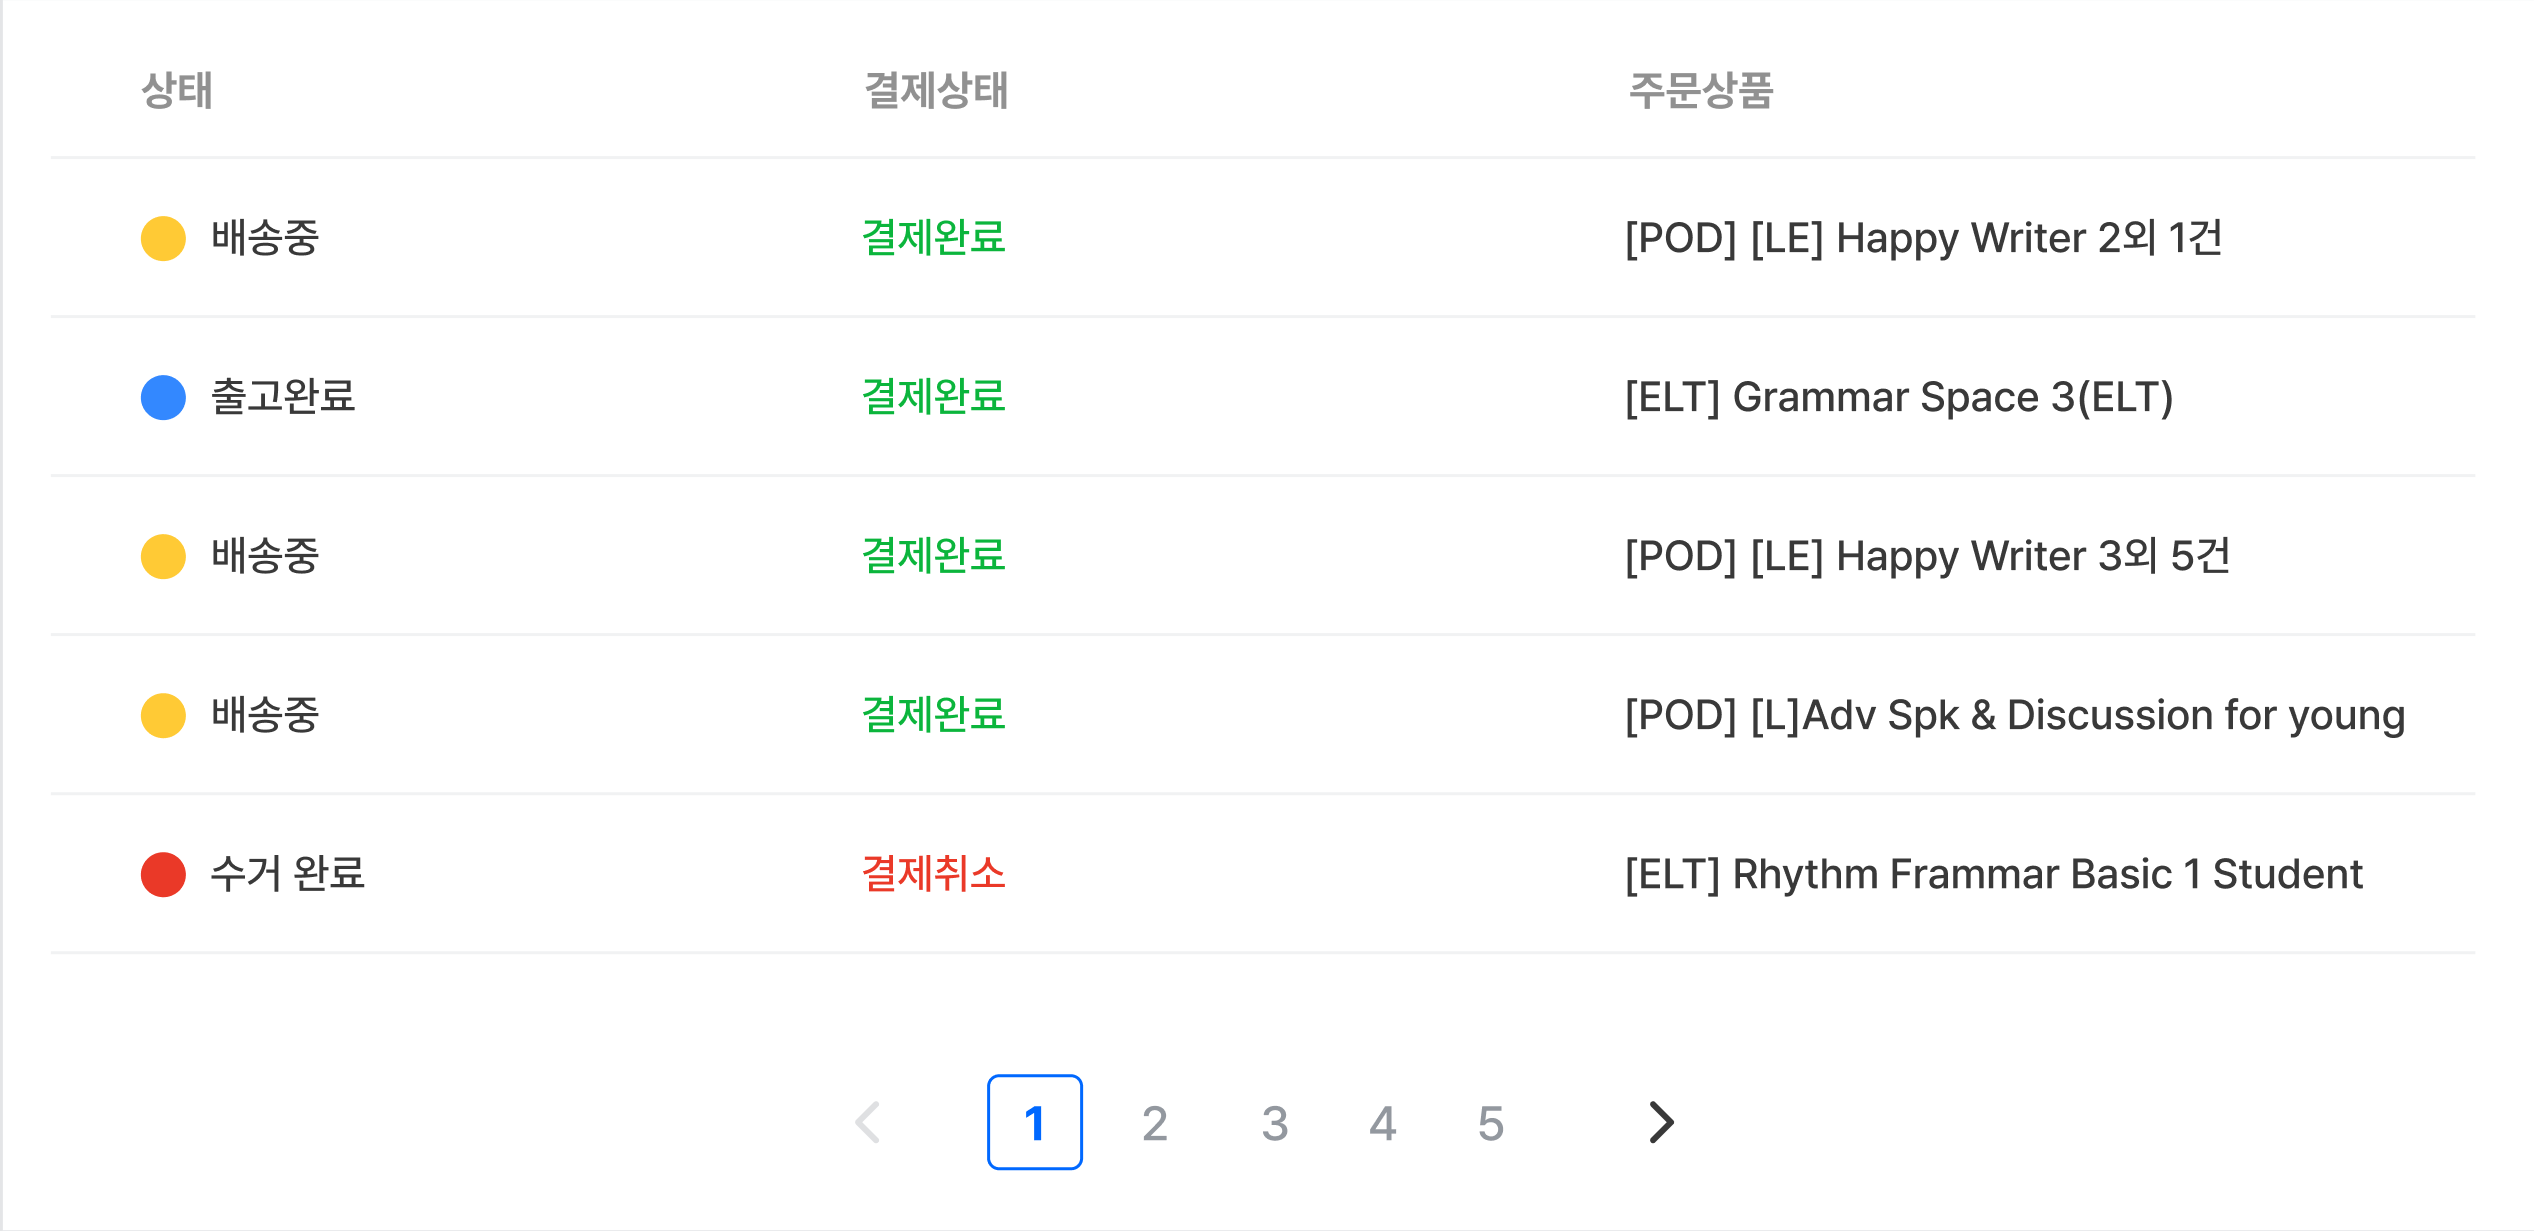
Task: Click yellow status dot for Happy Writer 3
Action: pyautogui.click(x=163, y=556)
